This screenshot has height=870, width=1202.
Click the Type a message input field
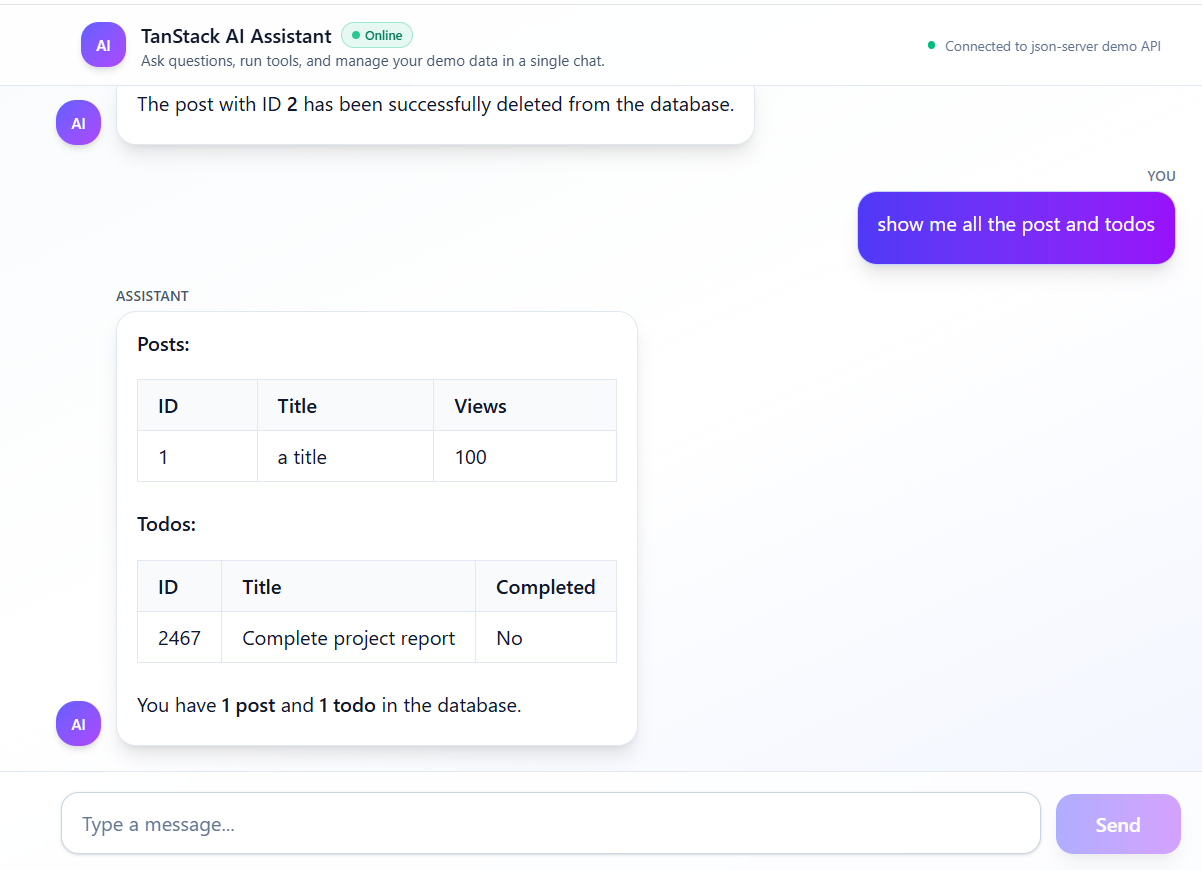550,824
